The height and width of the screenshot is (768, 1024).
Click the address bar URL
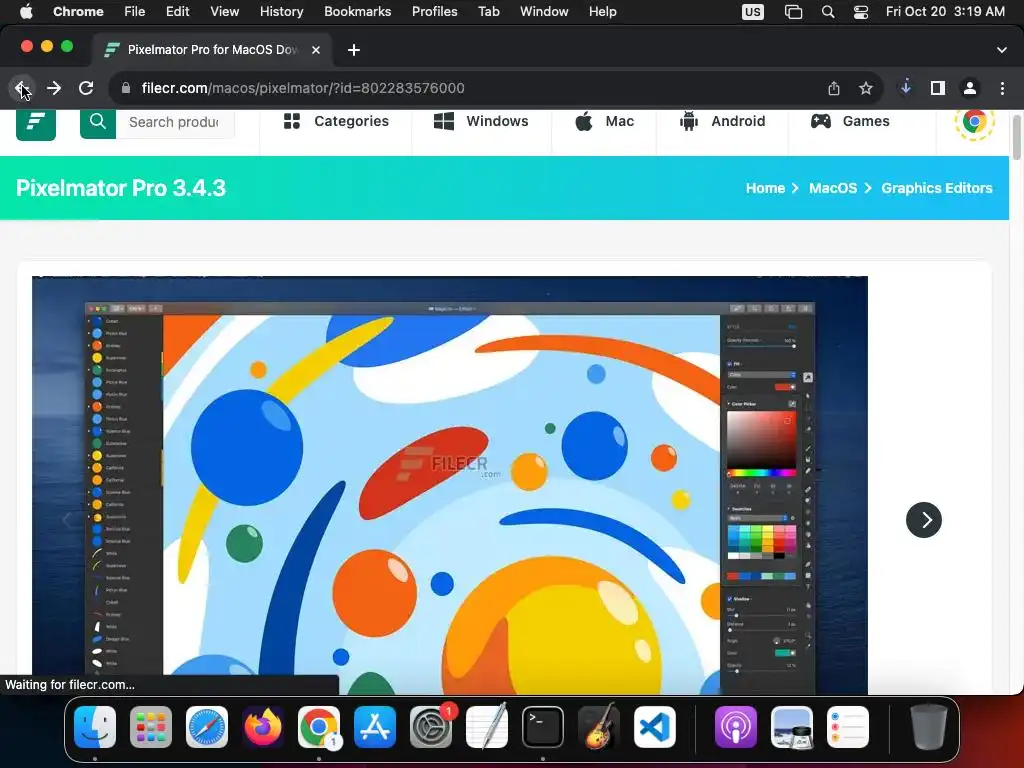(303, 88)
